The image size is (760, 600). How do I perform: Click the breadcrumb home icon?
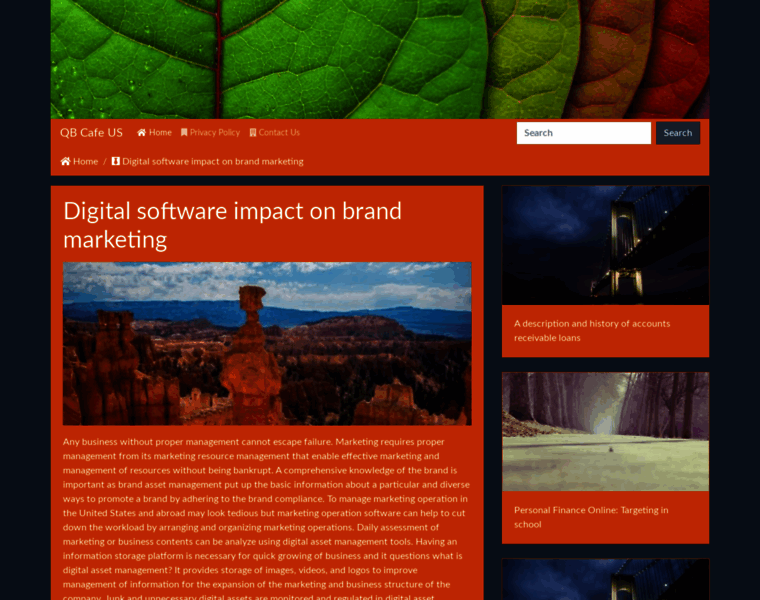[65, 161]
